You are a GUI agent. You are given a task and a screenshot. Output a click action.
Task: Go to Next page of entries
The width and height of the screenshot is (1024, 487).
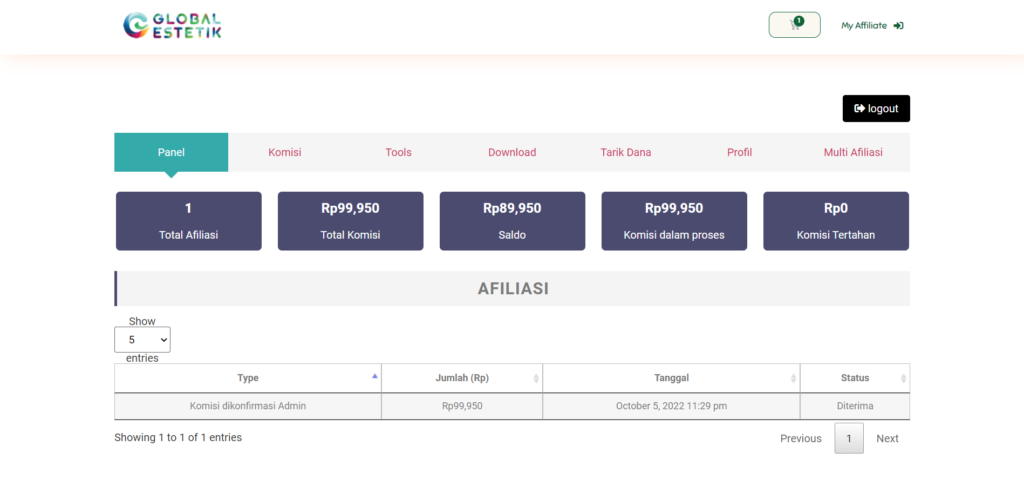tap(887, 439)
